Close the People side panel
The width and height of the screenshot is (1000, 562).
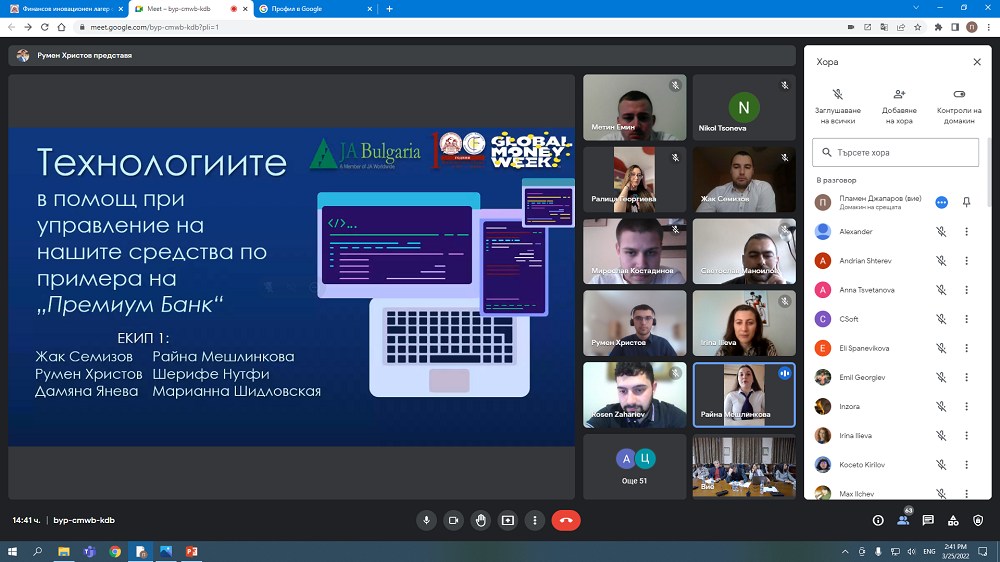977,62
